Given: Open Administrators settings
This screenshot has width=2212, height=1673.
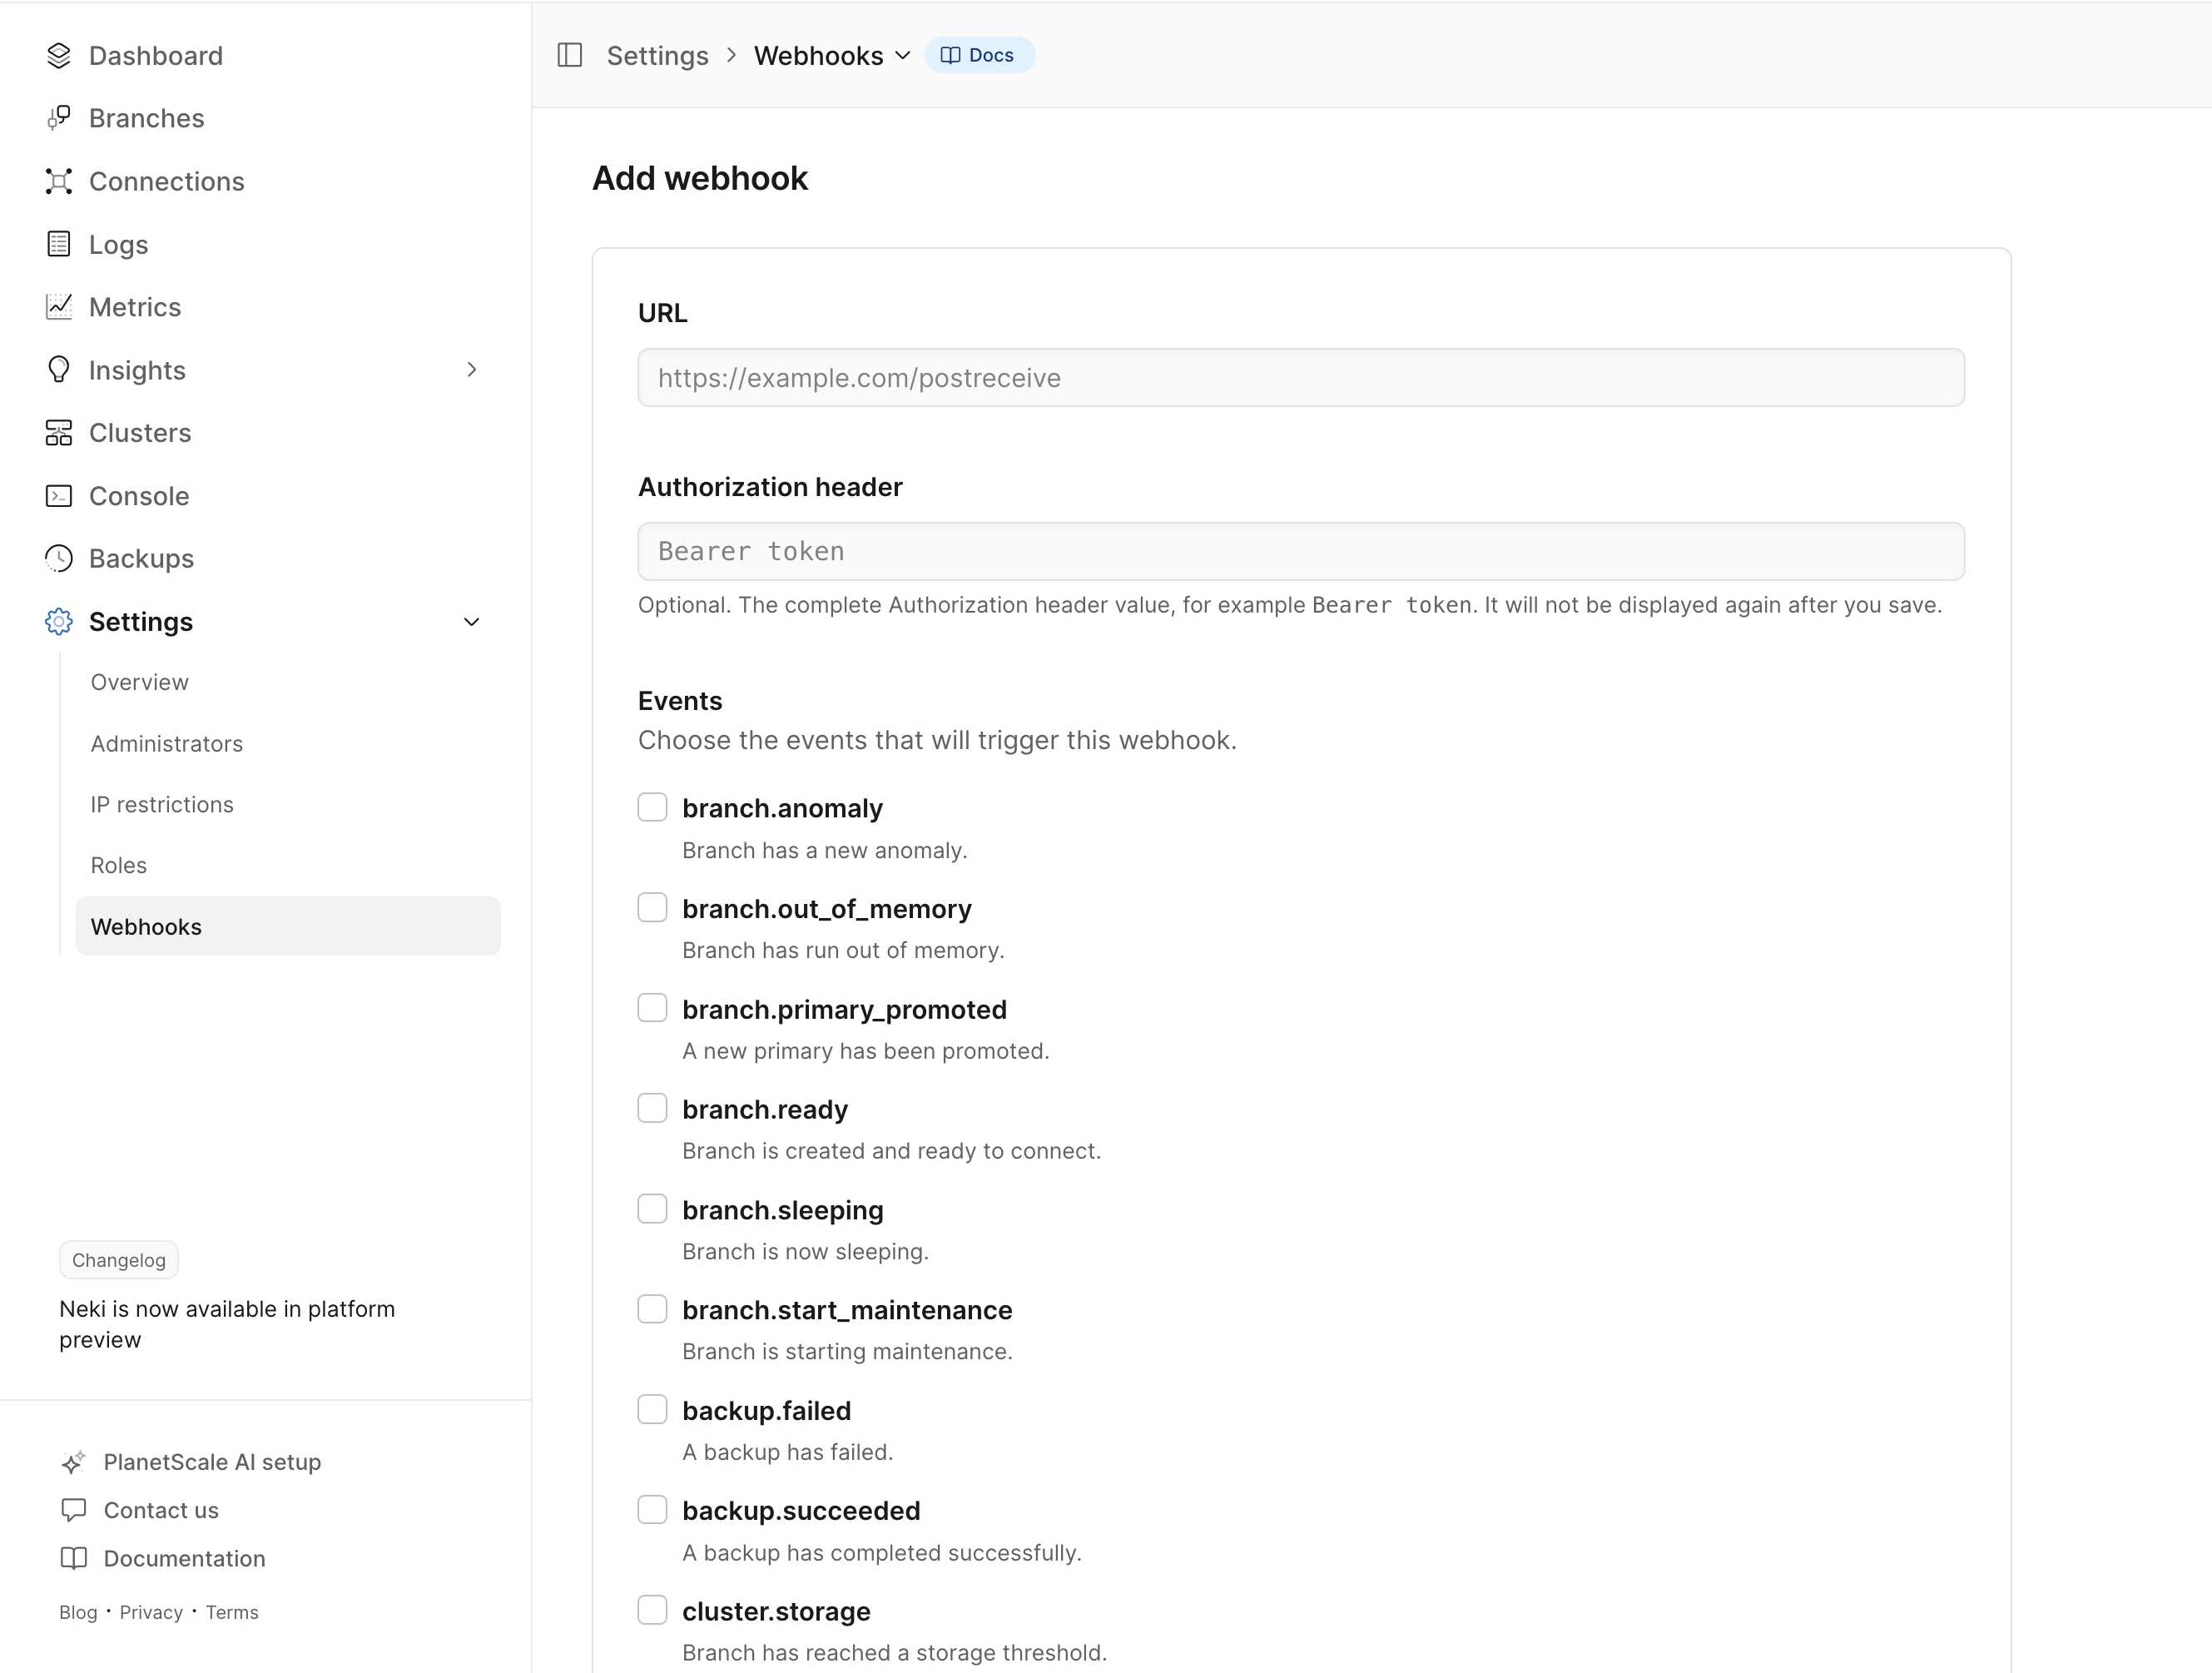Looking at the screenshot, I should 167,744.
